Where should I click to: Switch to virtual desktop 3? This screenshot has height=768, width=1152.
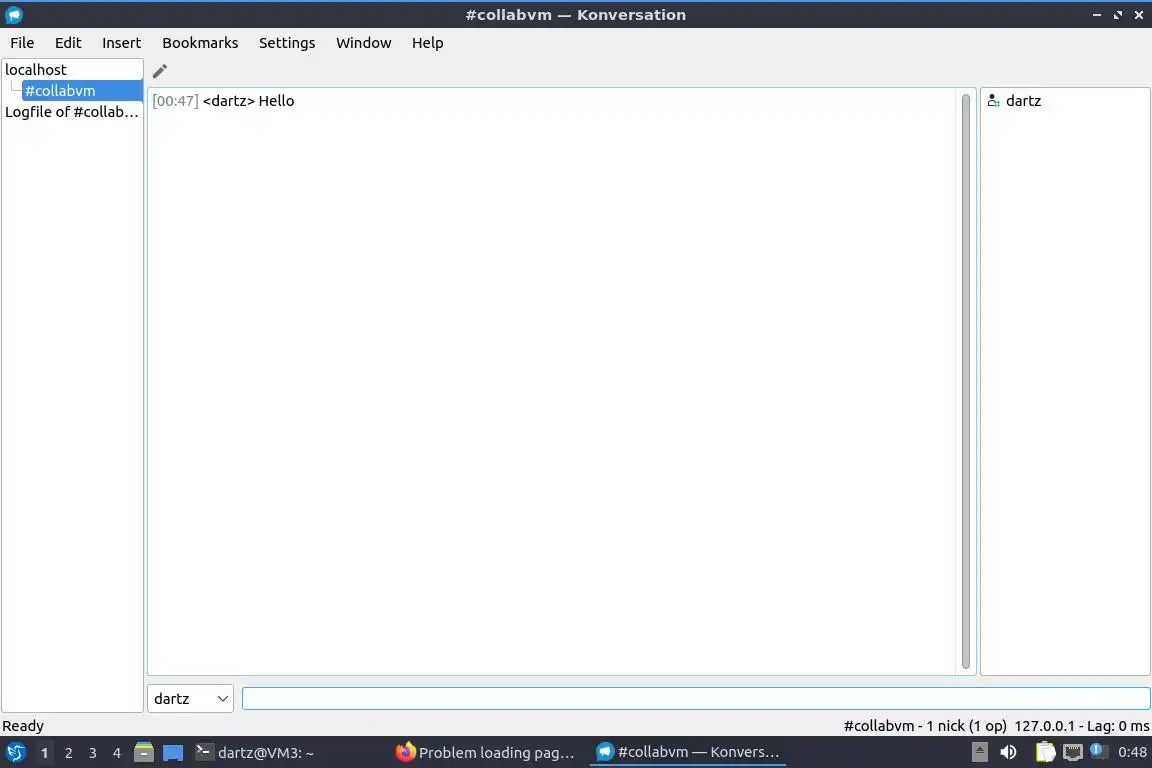point(93,753)
